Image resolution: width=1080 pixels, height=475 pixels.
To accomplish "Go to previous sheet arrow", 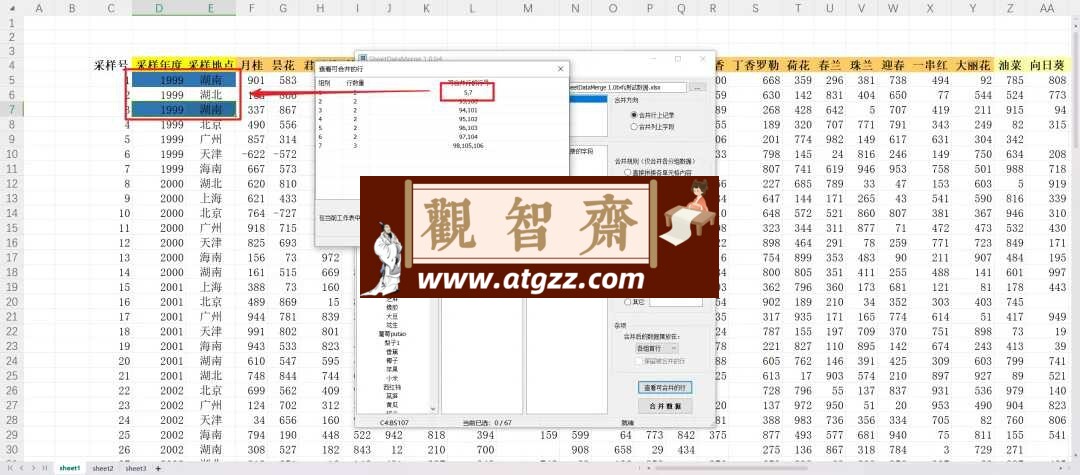I will click(21, 468).
